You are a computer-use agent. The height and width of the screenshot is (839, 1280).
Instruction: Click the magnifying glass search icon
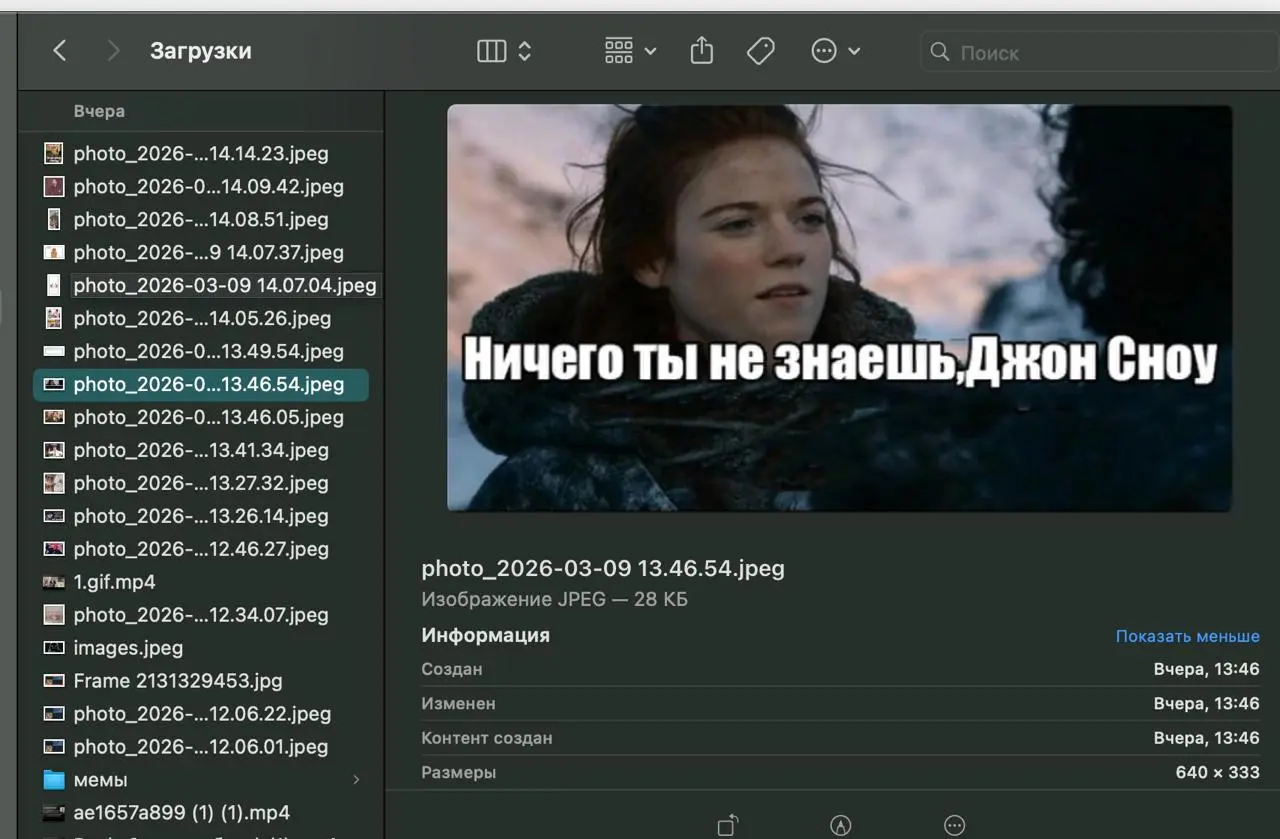tap(939, 51)
